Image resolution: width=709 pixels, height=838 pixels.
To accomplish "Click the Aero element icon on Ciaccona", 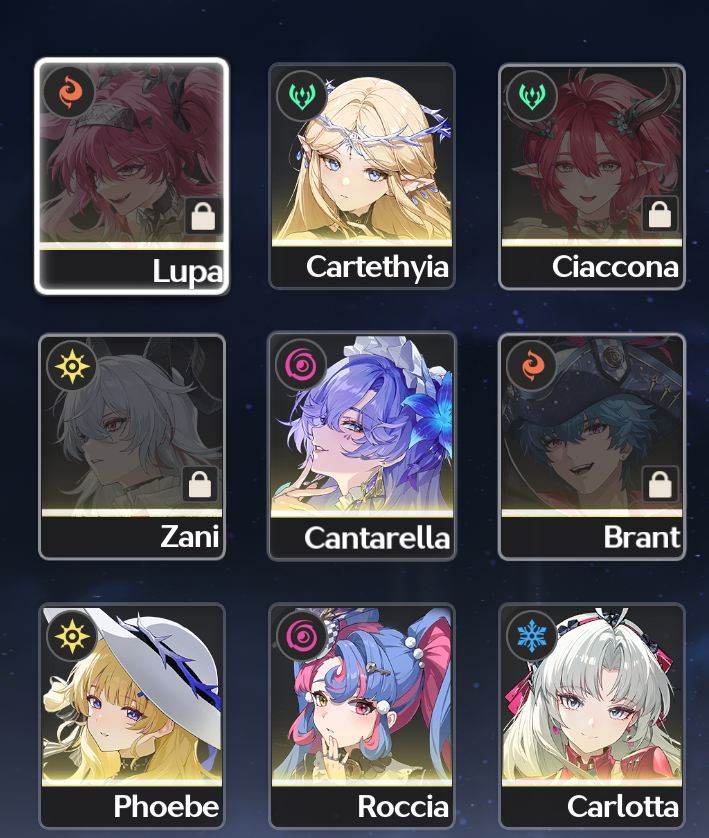I will coord(532,96).
